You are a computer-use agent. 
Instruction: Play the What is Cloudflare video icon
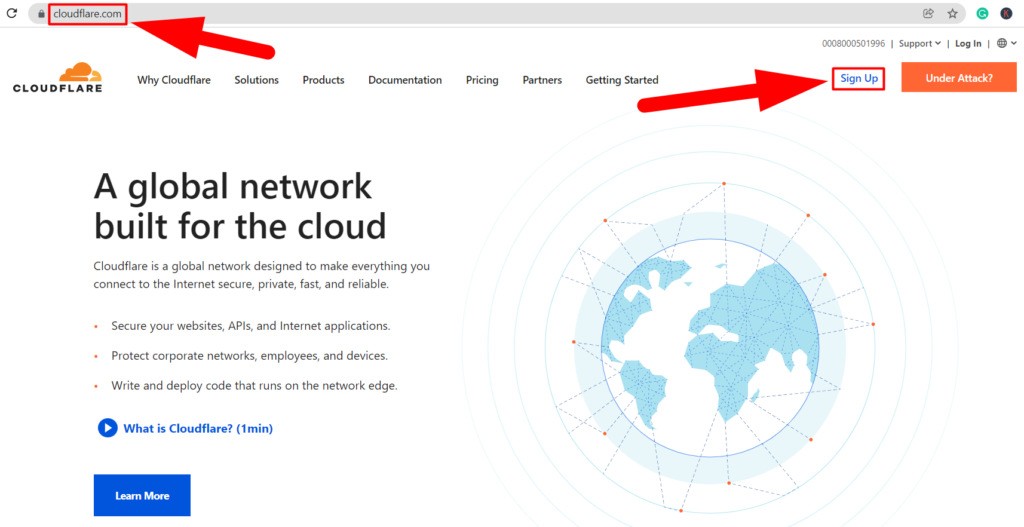coord(108,428)
